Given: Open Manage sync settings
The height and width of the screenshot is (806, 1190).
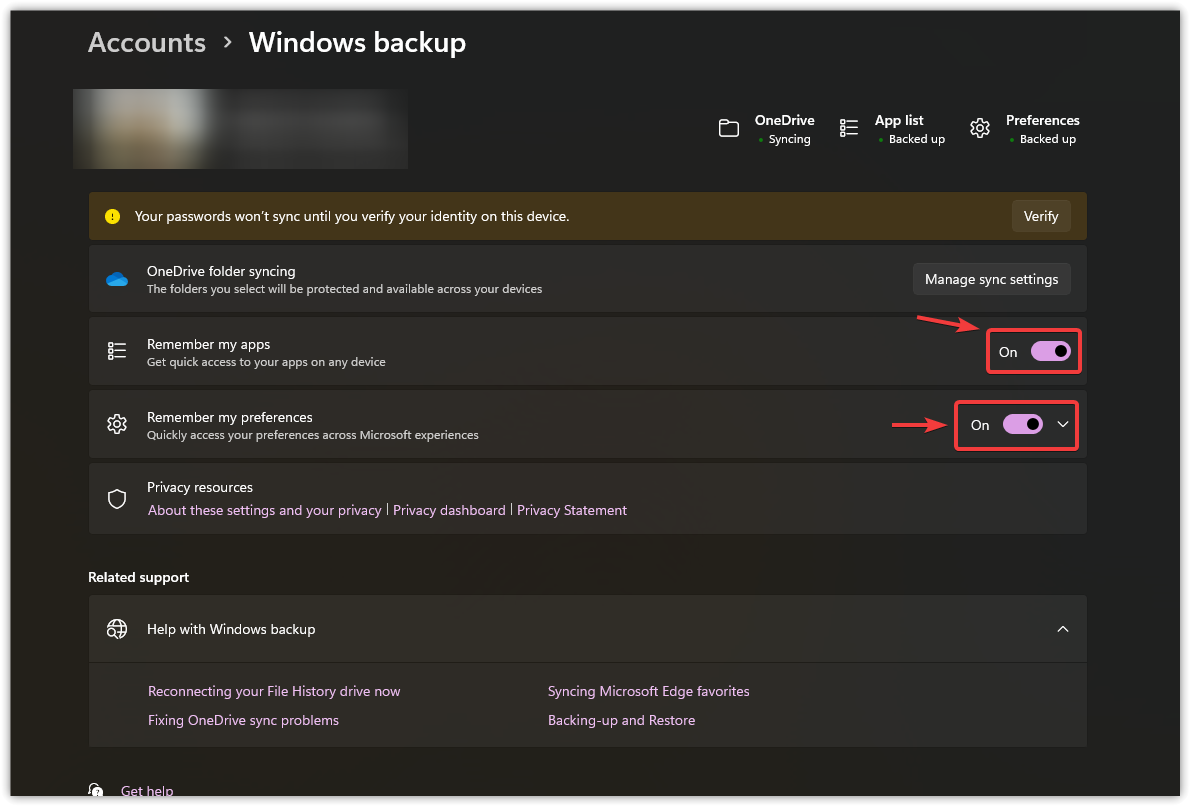Looking at the screenshot, I should point(991,279).
